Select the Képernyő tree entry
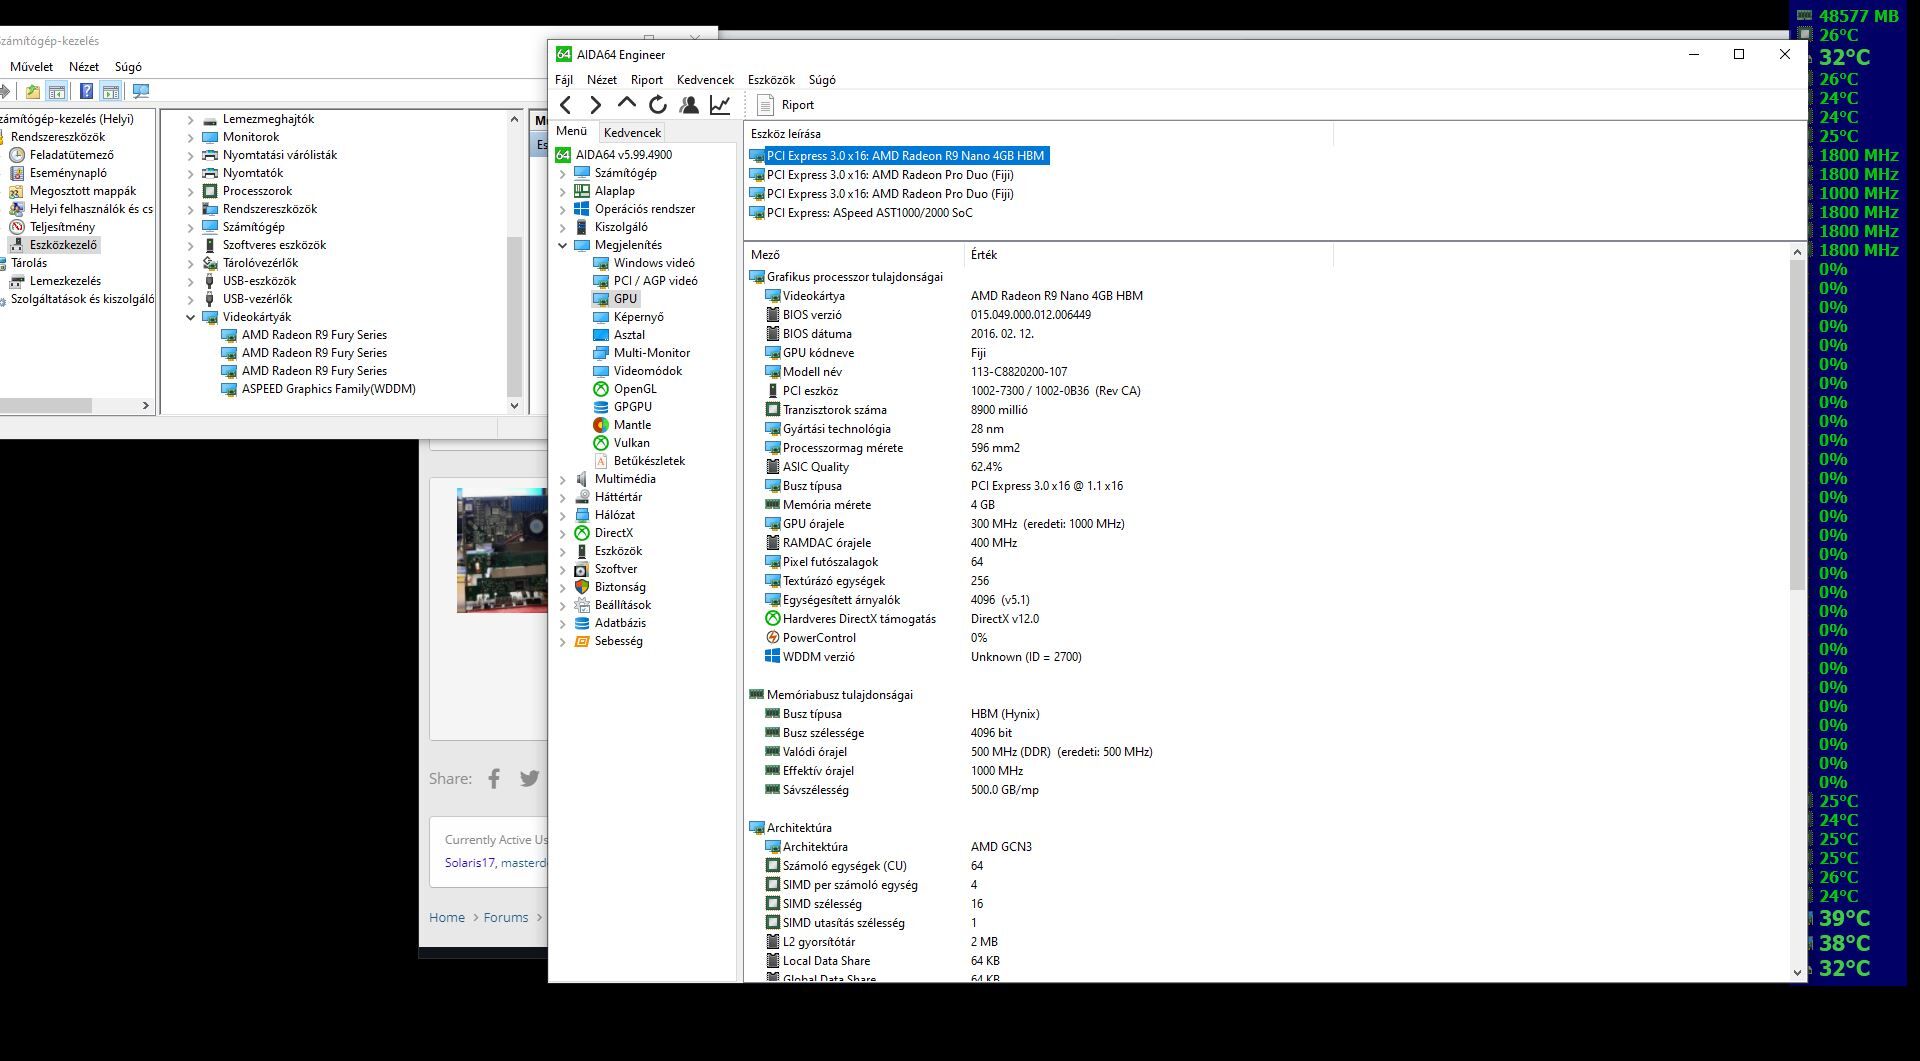The width and height of the screenshot is (1920, 1061). click(638, 317)
